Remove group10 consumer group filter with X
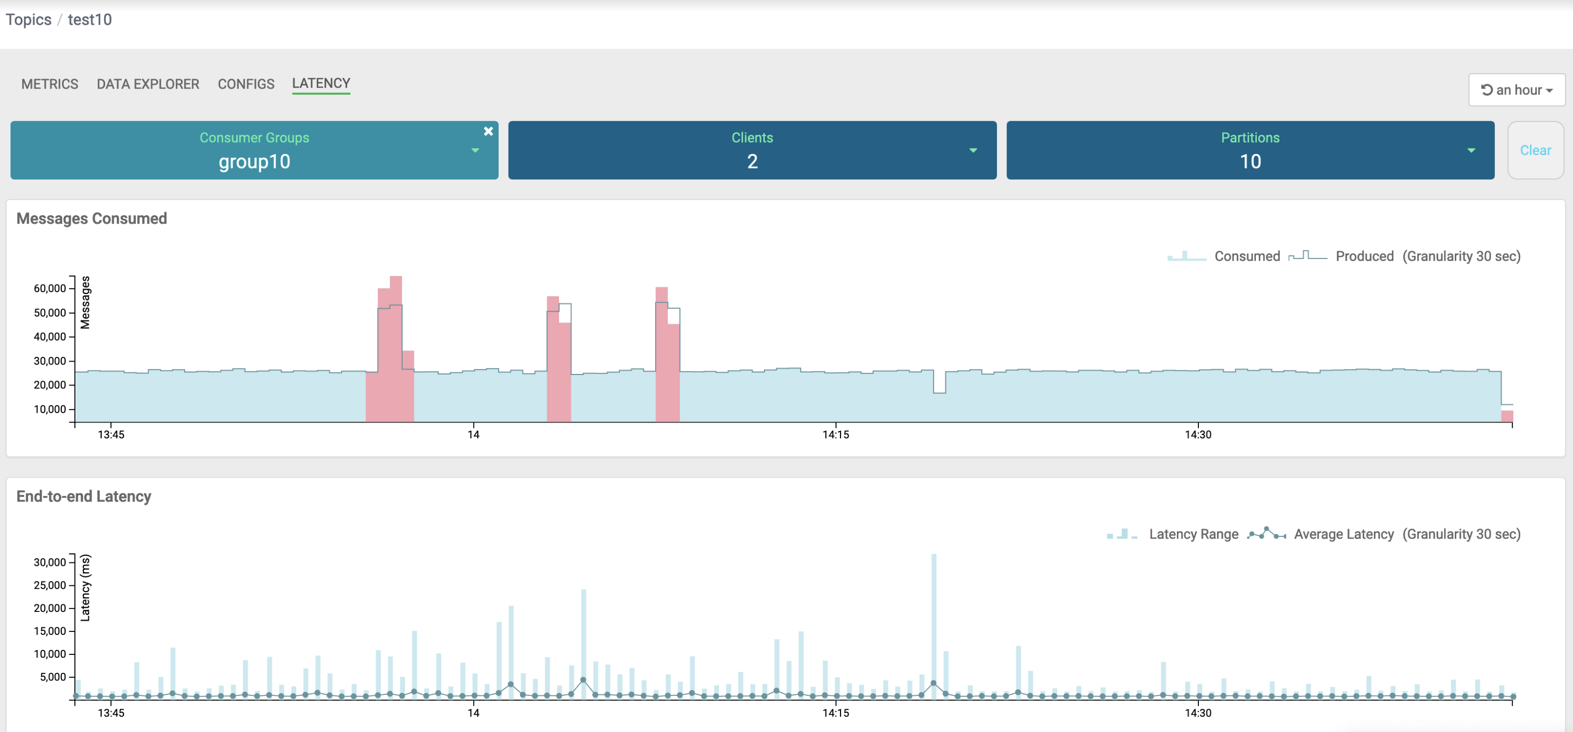This screenshot has height=732, width=1573. click(x=488, y=131)
